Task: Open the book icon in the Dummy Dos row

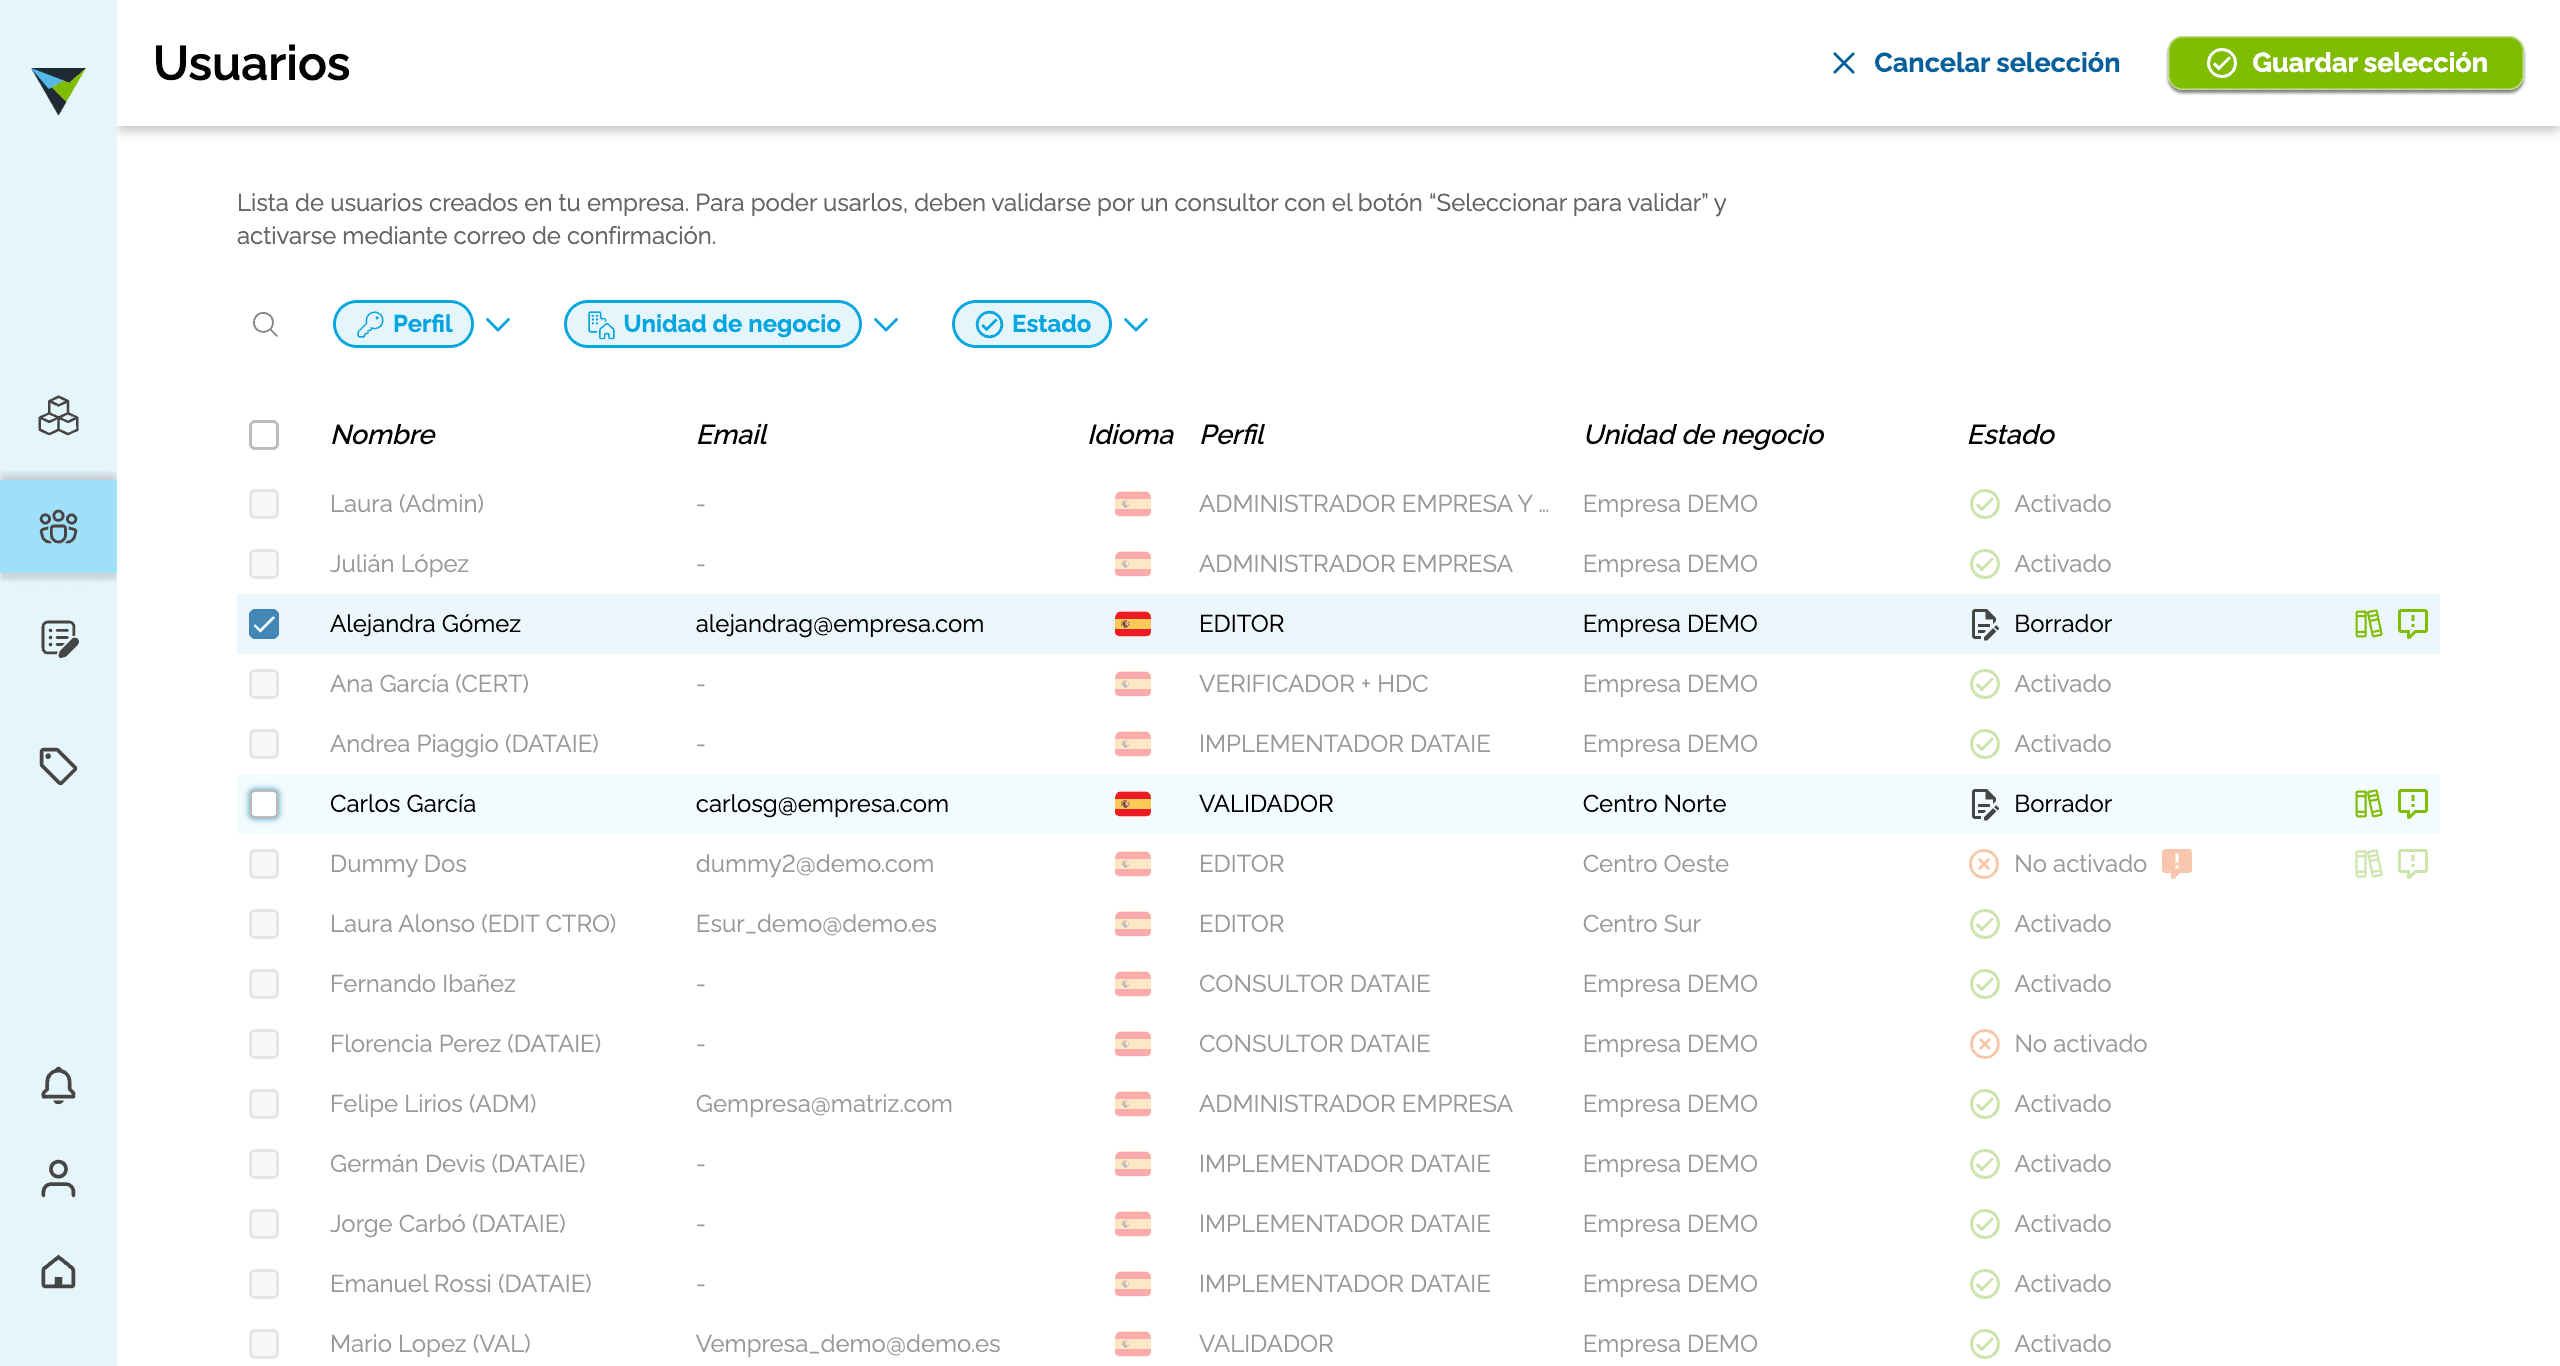Action: click(x=2368, y=864)
